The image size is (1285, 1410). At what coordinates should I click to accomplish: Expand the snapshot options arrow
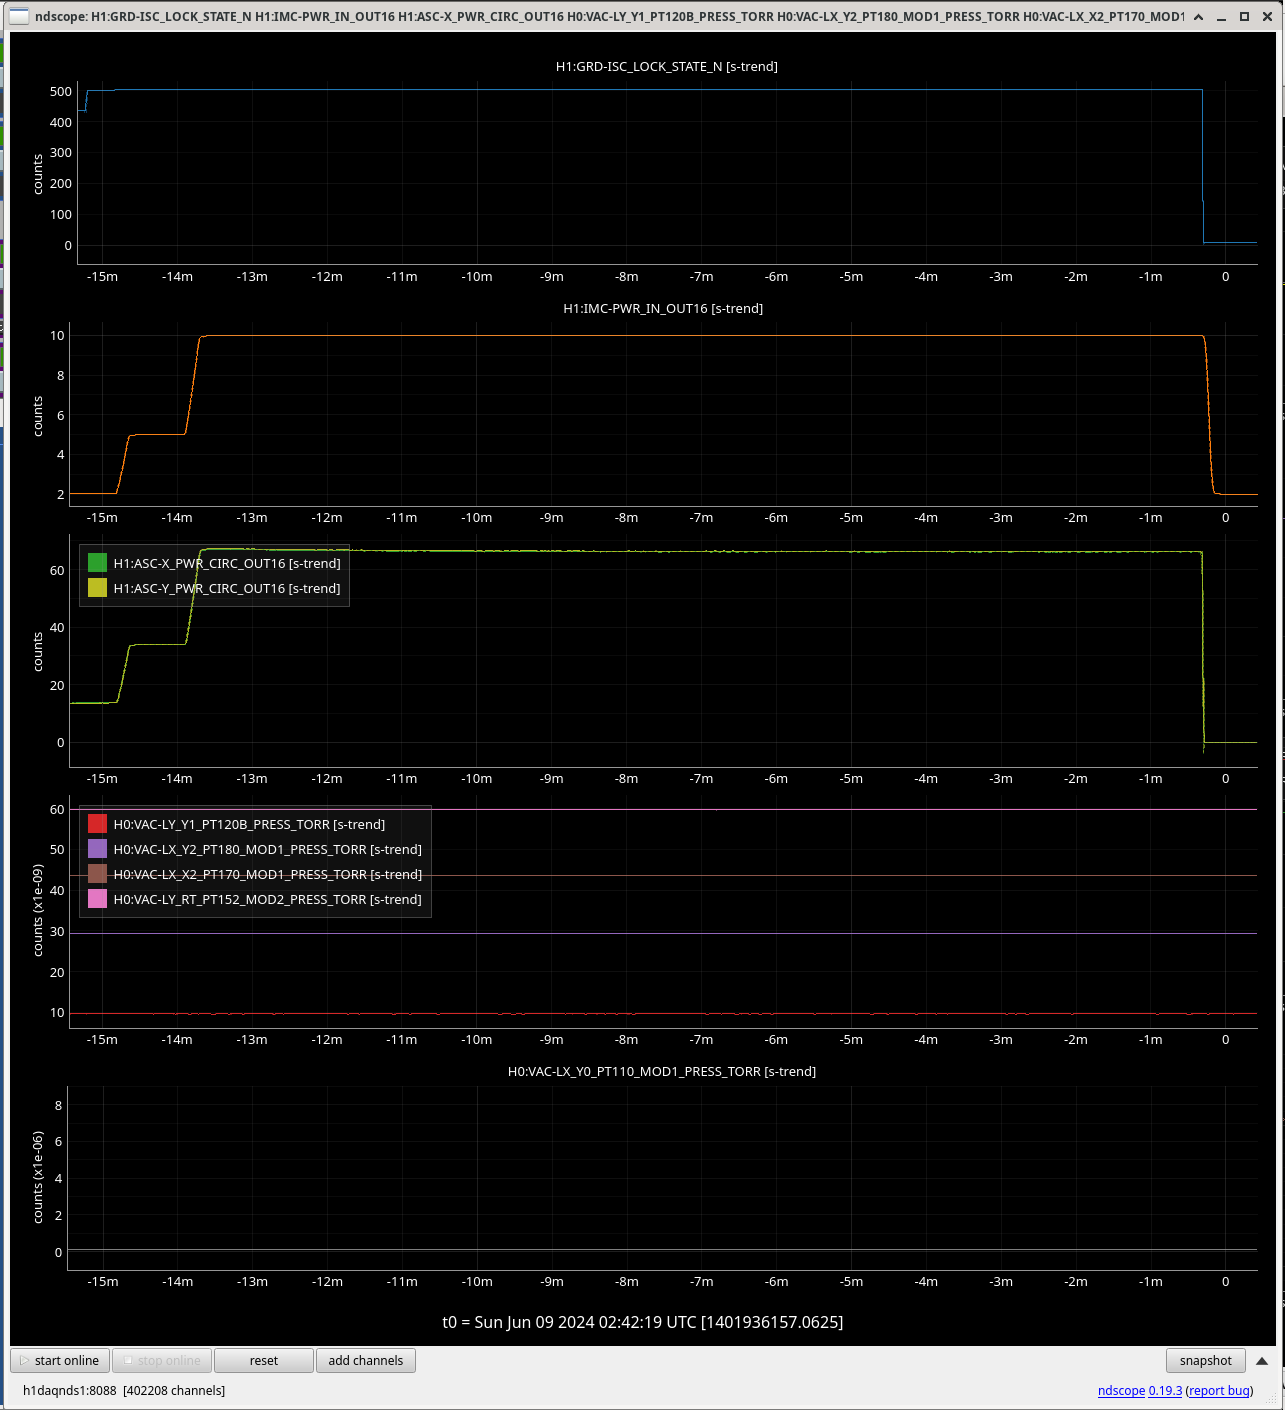coord(1262,1360)
